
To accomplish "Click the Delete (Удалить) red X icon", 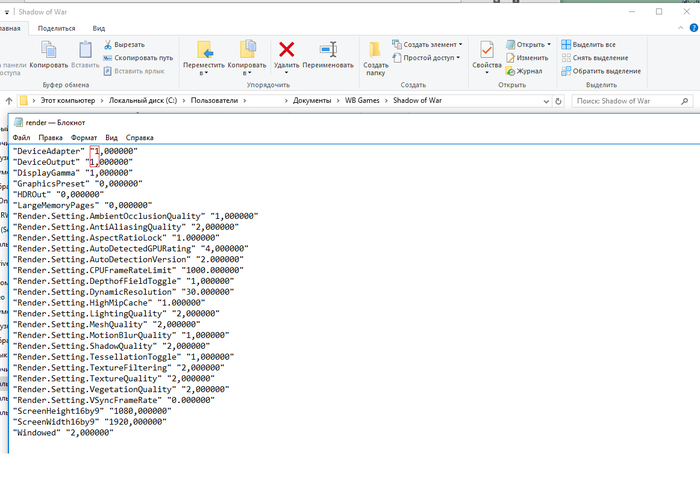I will coord(287,50).
